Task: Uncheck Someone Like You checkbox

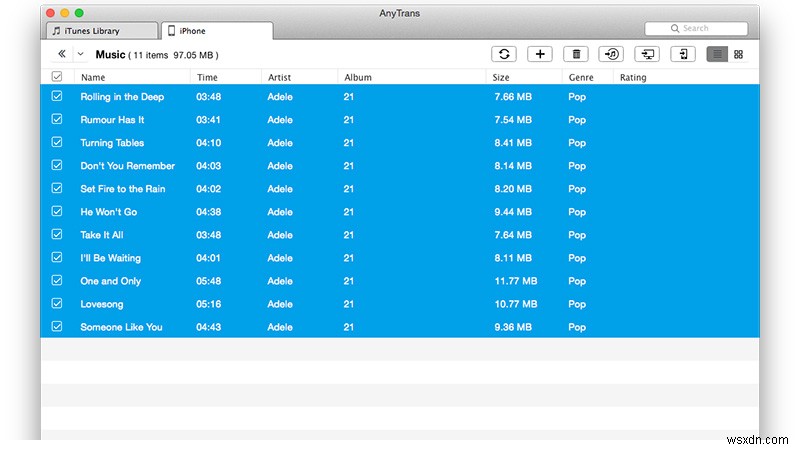Action: coord(57,327)
